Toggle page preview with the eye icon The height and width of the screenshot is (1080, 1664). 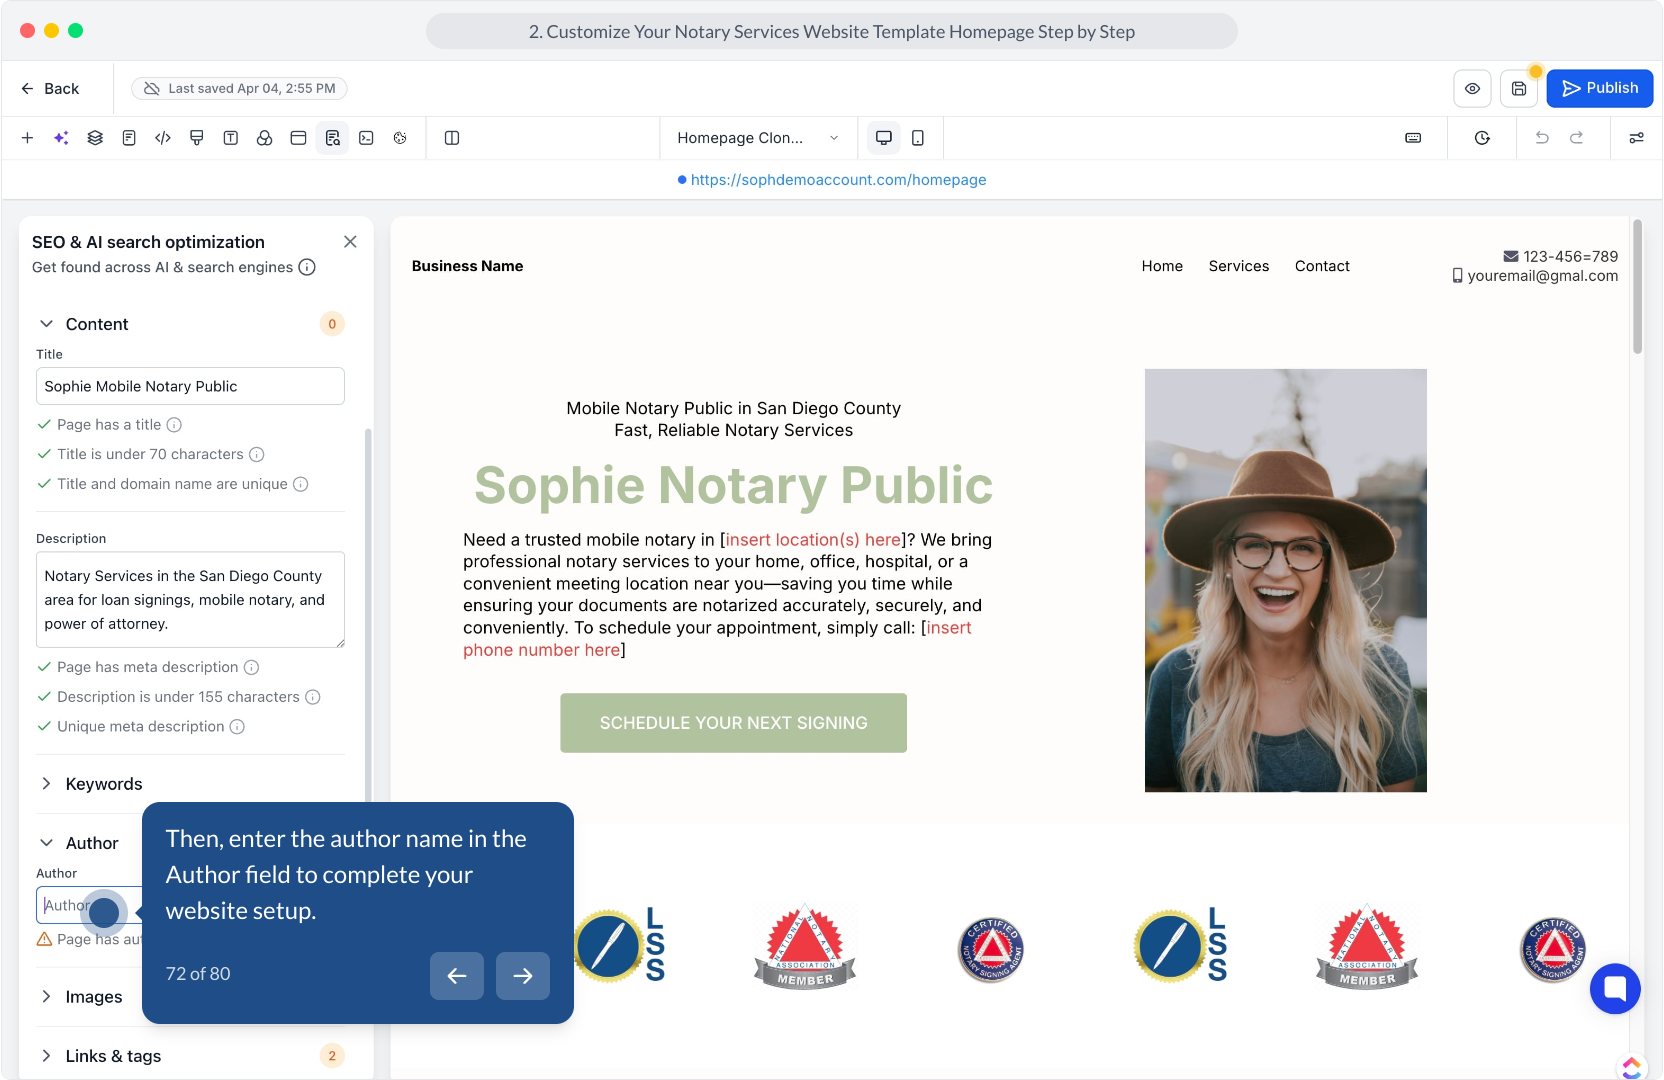click(x=1472, y=89)
